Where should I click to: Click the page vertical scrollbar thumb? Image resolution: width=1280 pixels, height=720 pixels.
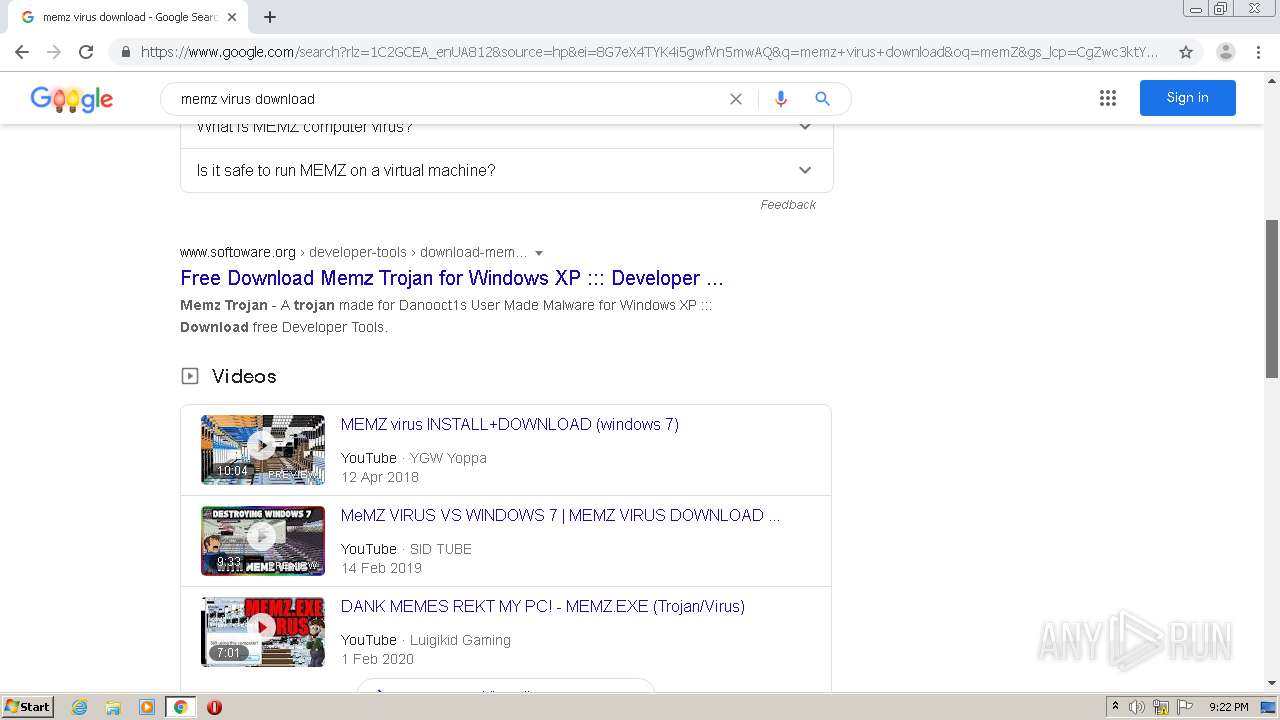1272,298
